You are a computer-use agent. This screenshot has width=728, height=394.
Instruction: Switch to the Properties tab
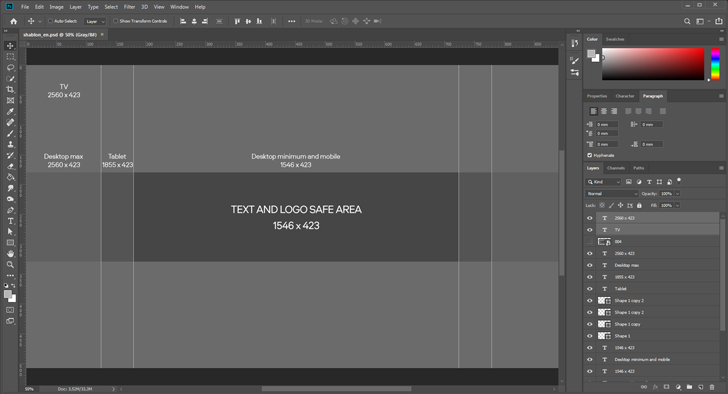coord(597,96)
